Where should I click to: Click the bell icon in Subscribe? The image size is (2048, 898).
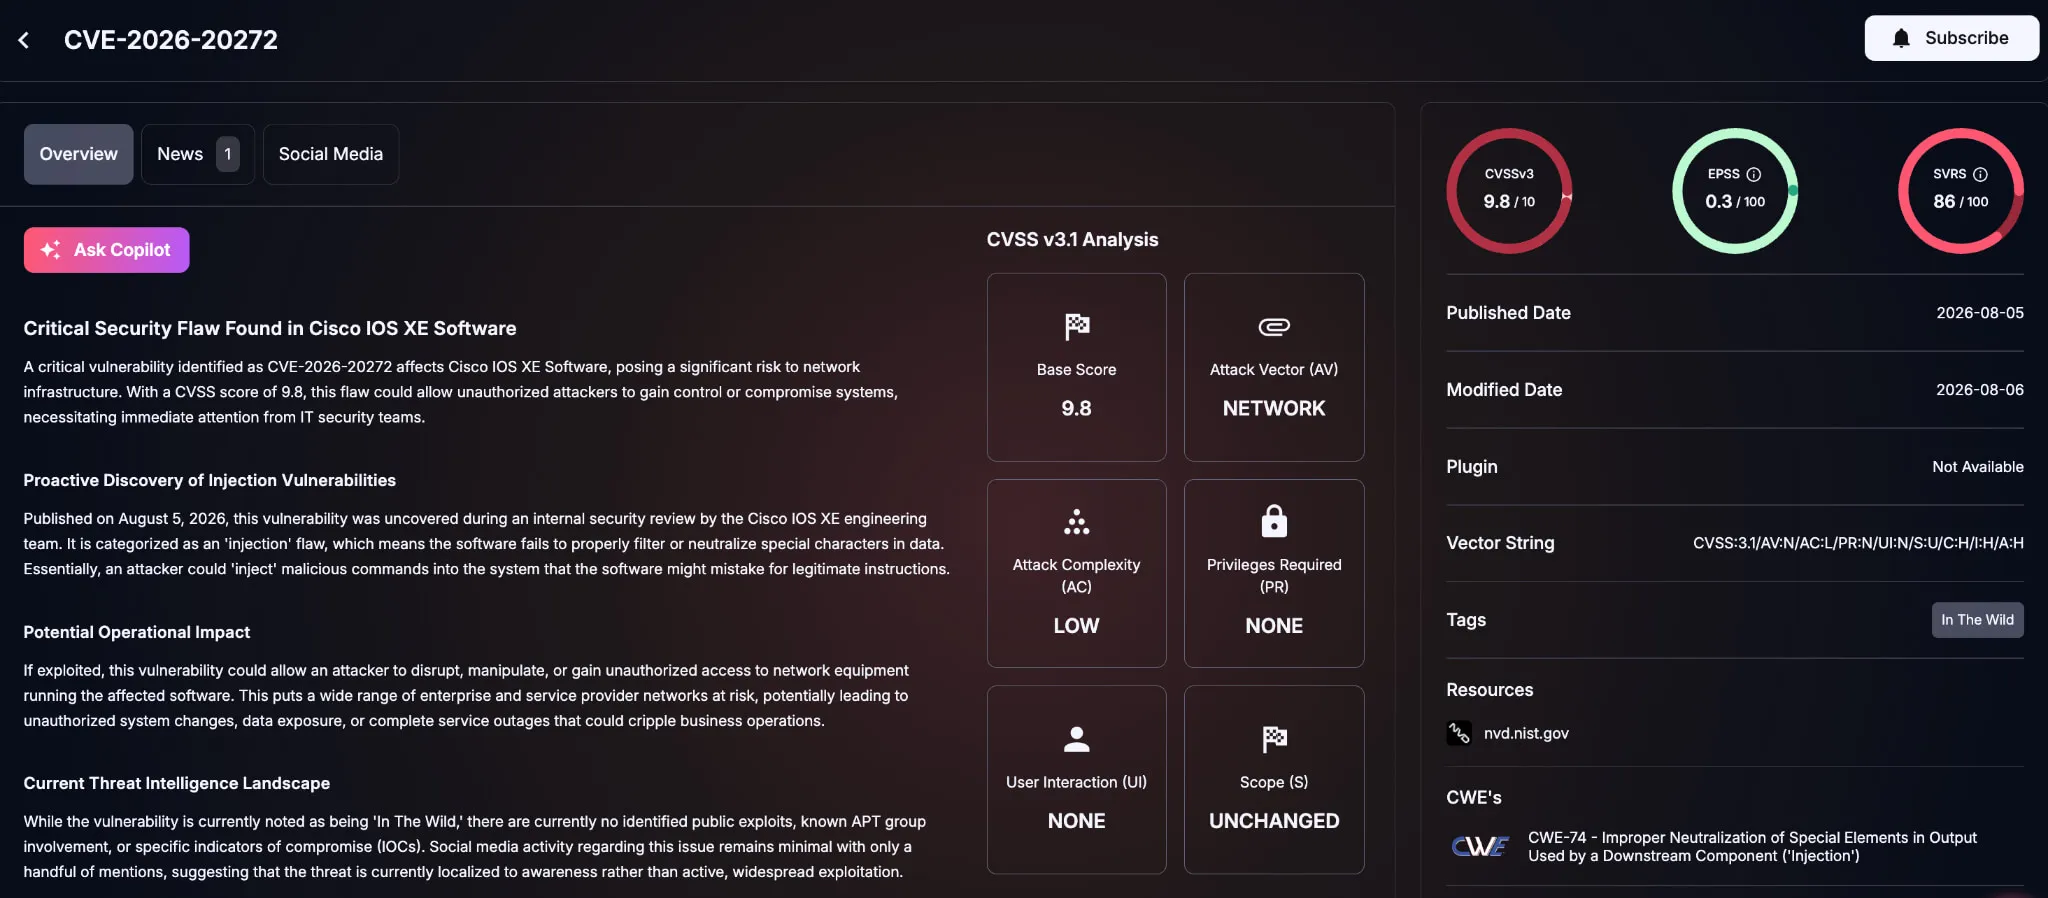(x=1901, y=38)
